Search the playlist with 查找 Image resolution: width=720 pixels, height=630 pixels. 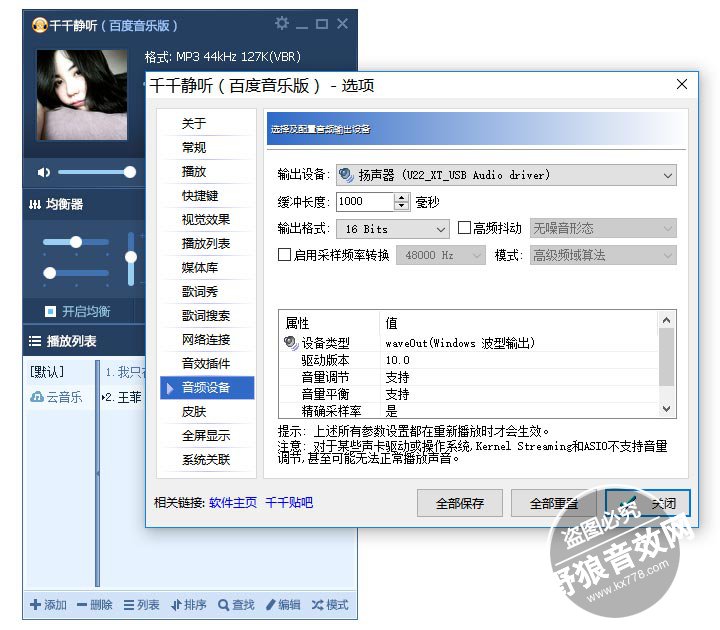pos(236,605)
